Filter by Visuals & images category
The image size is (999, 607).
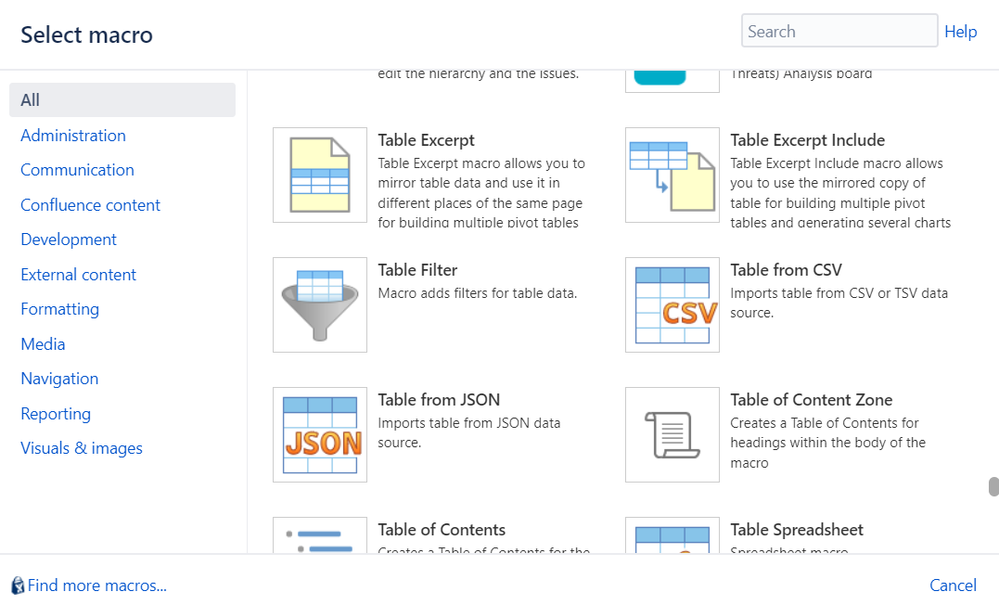82,448
